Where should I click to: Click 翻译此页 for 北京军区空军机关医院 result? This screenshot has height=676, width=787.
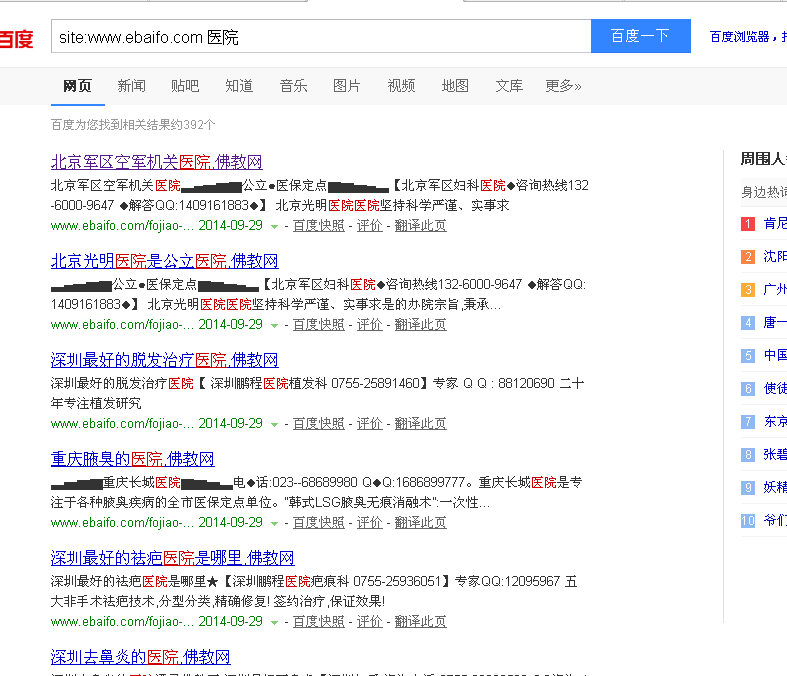421,226
